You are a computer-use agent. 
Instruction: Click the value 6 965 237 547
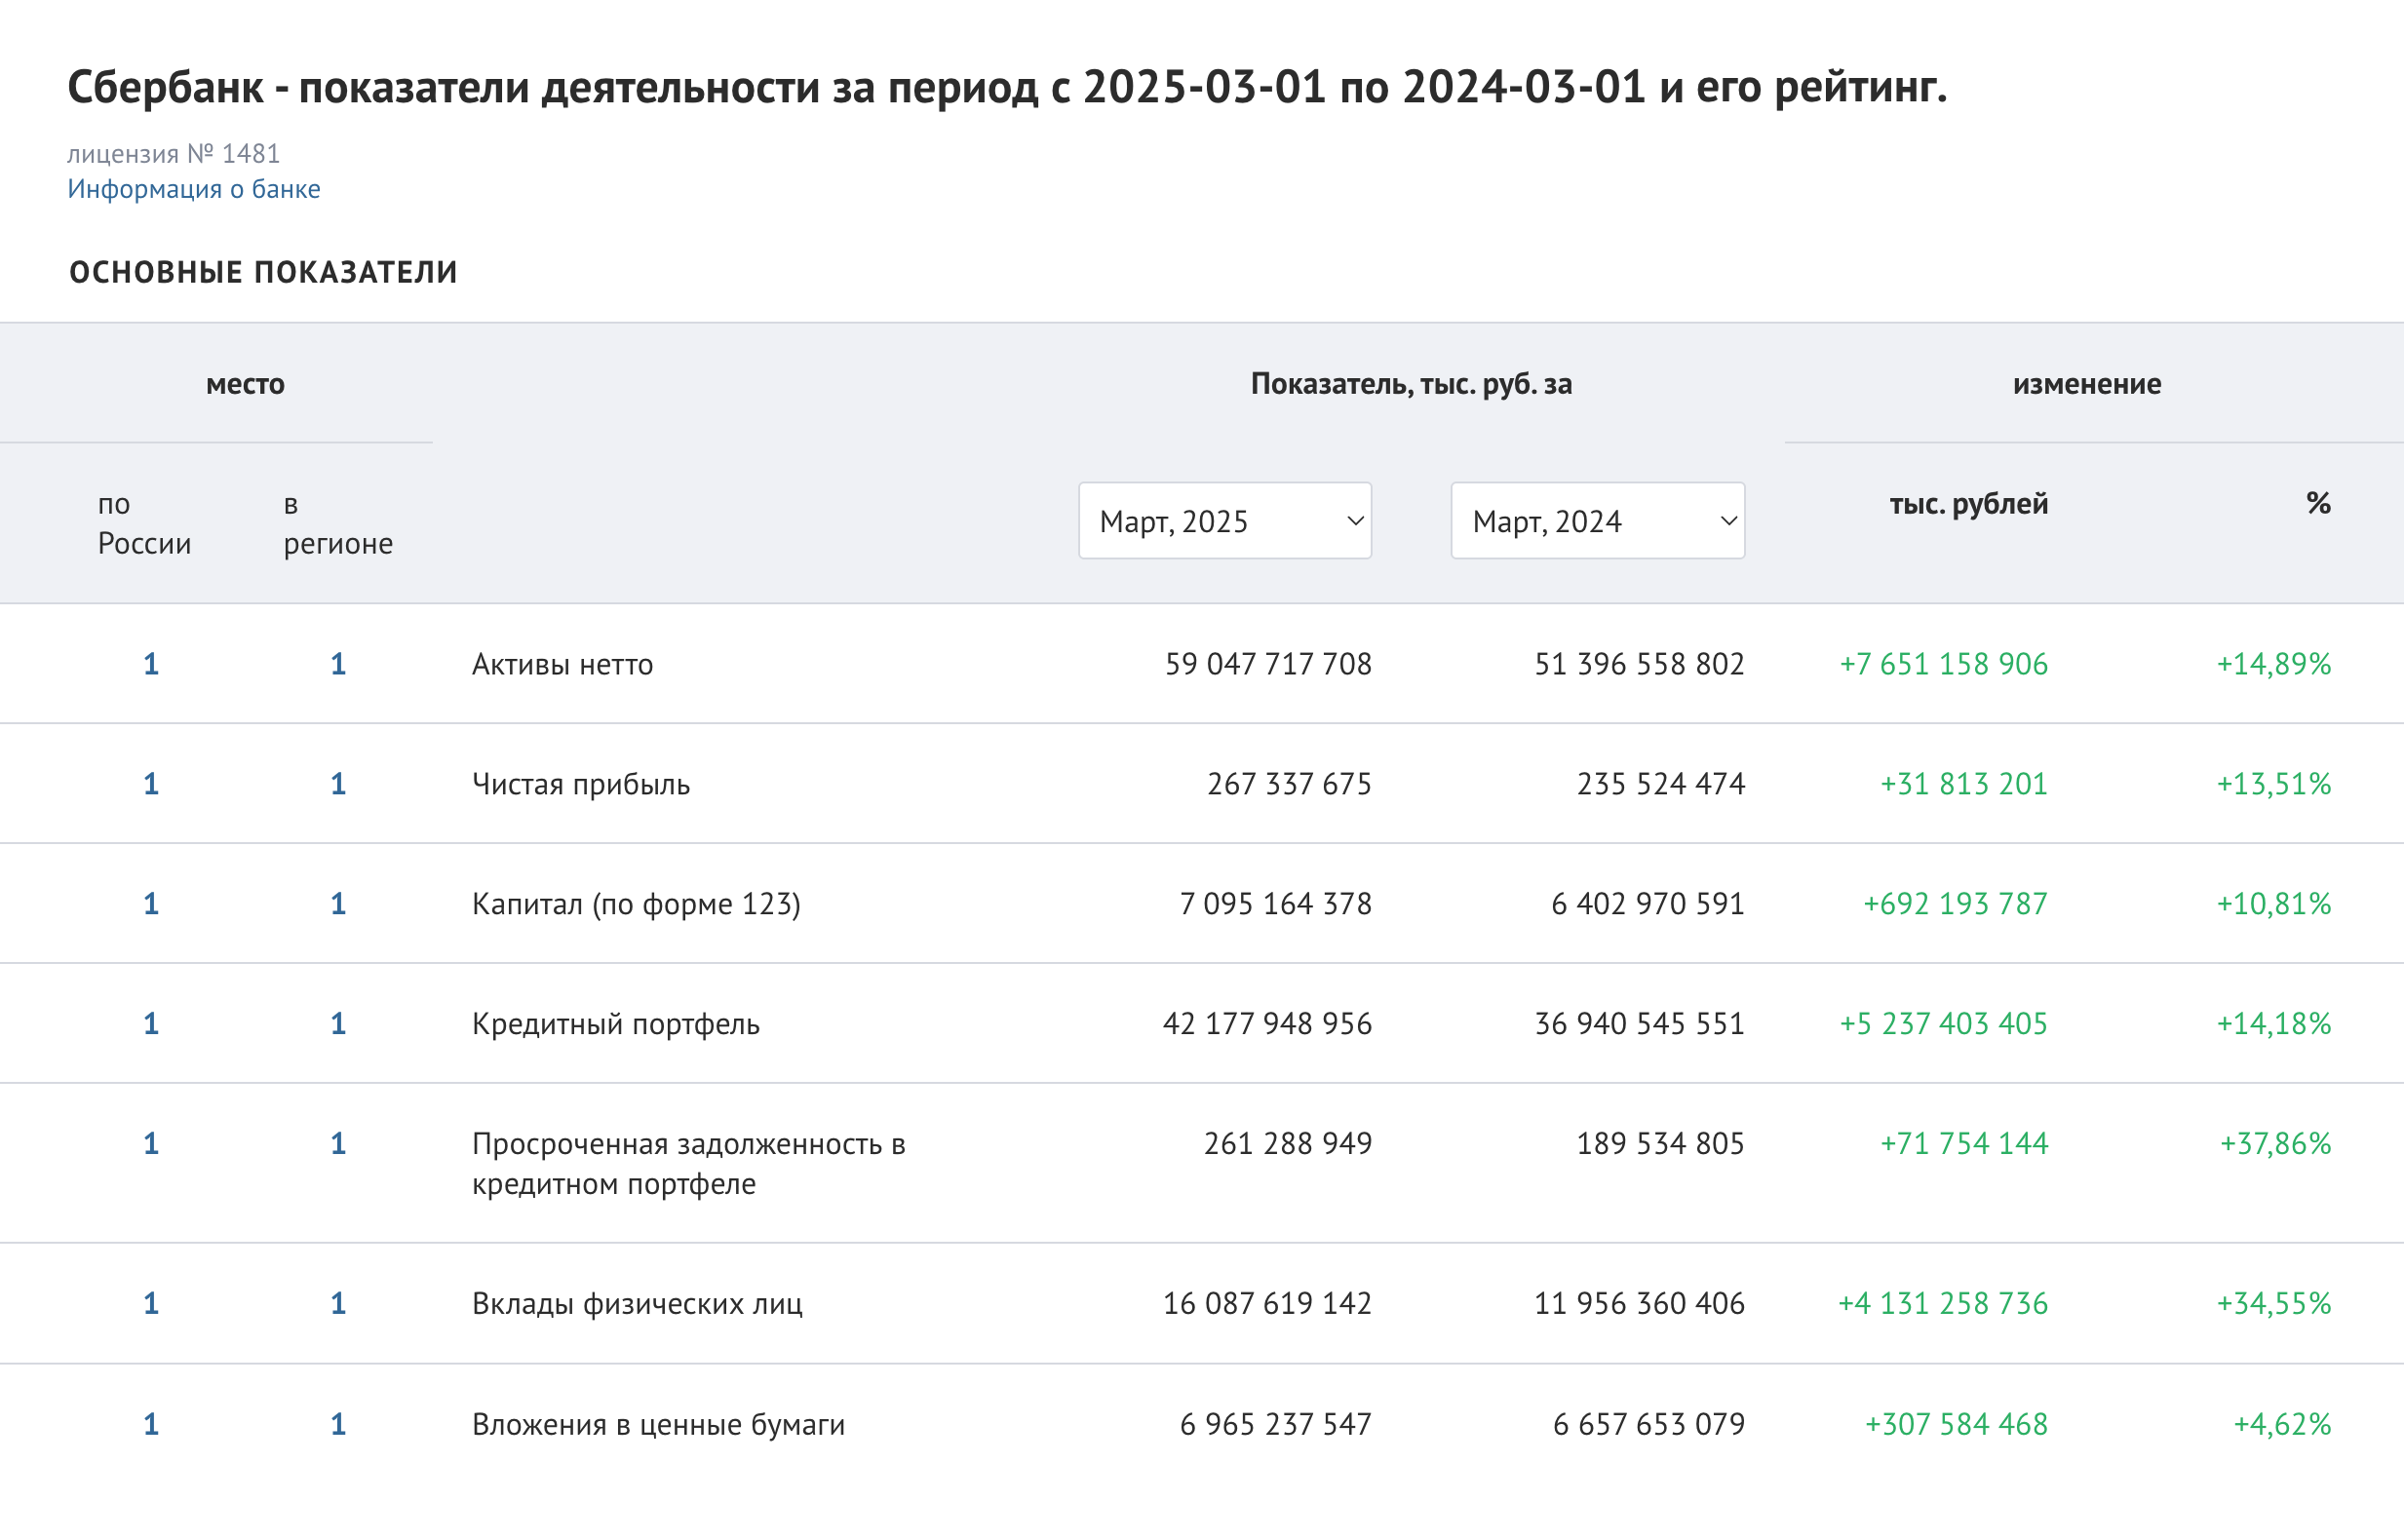(1276, 1424)
